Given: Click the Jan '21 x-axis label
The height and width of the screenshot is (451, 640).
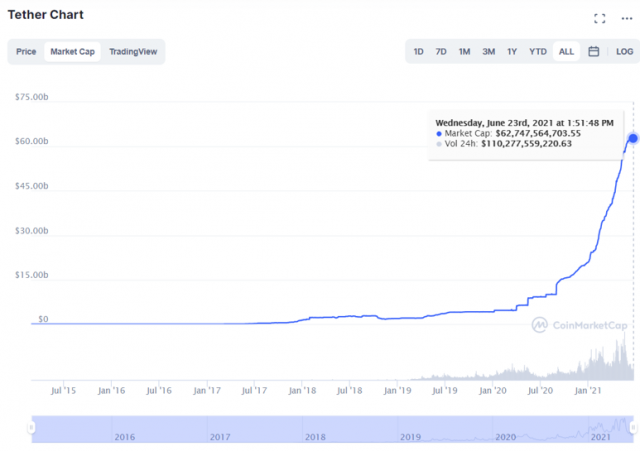Looking at the screenshot, I should (x=588, y=391).
